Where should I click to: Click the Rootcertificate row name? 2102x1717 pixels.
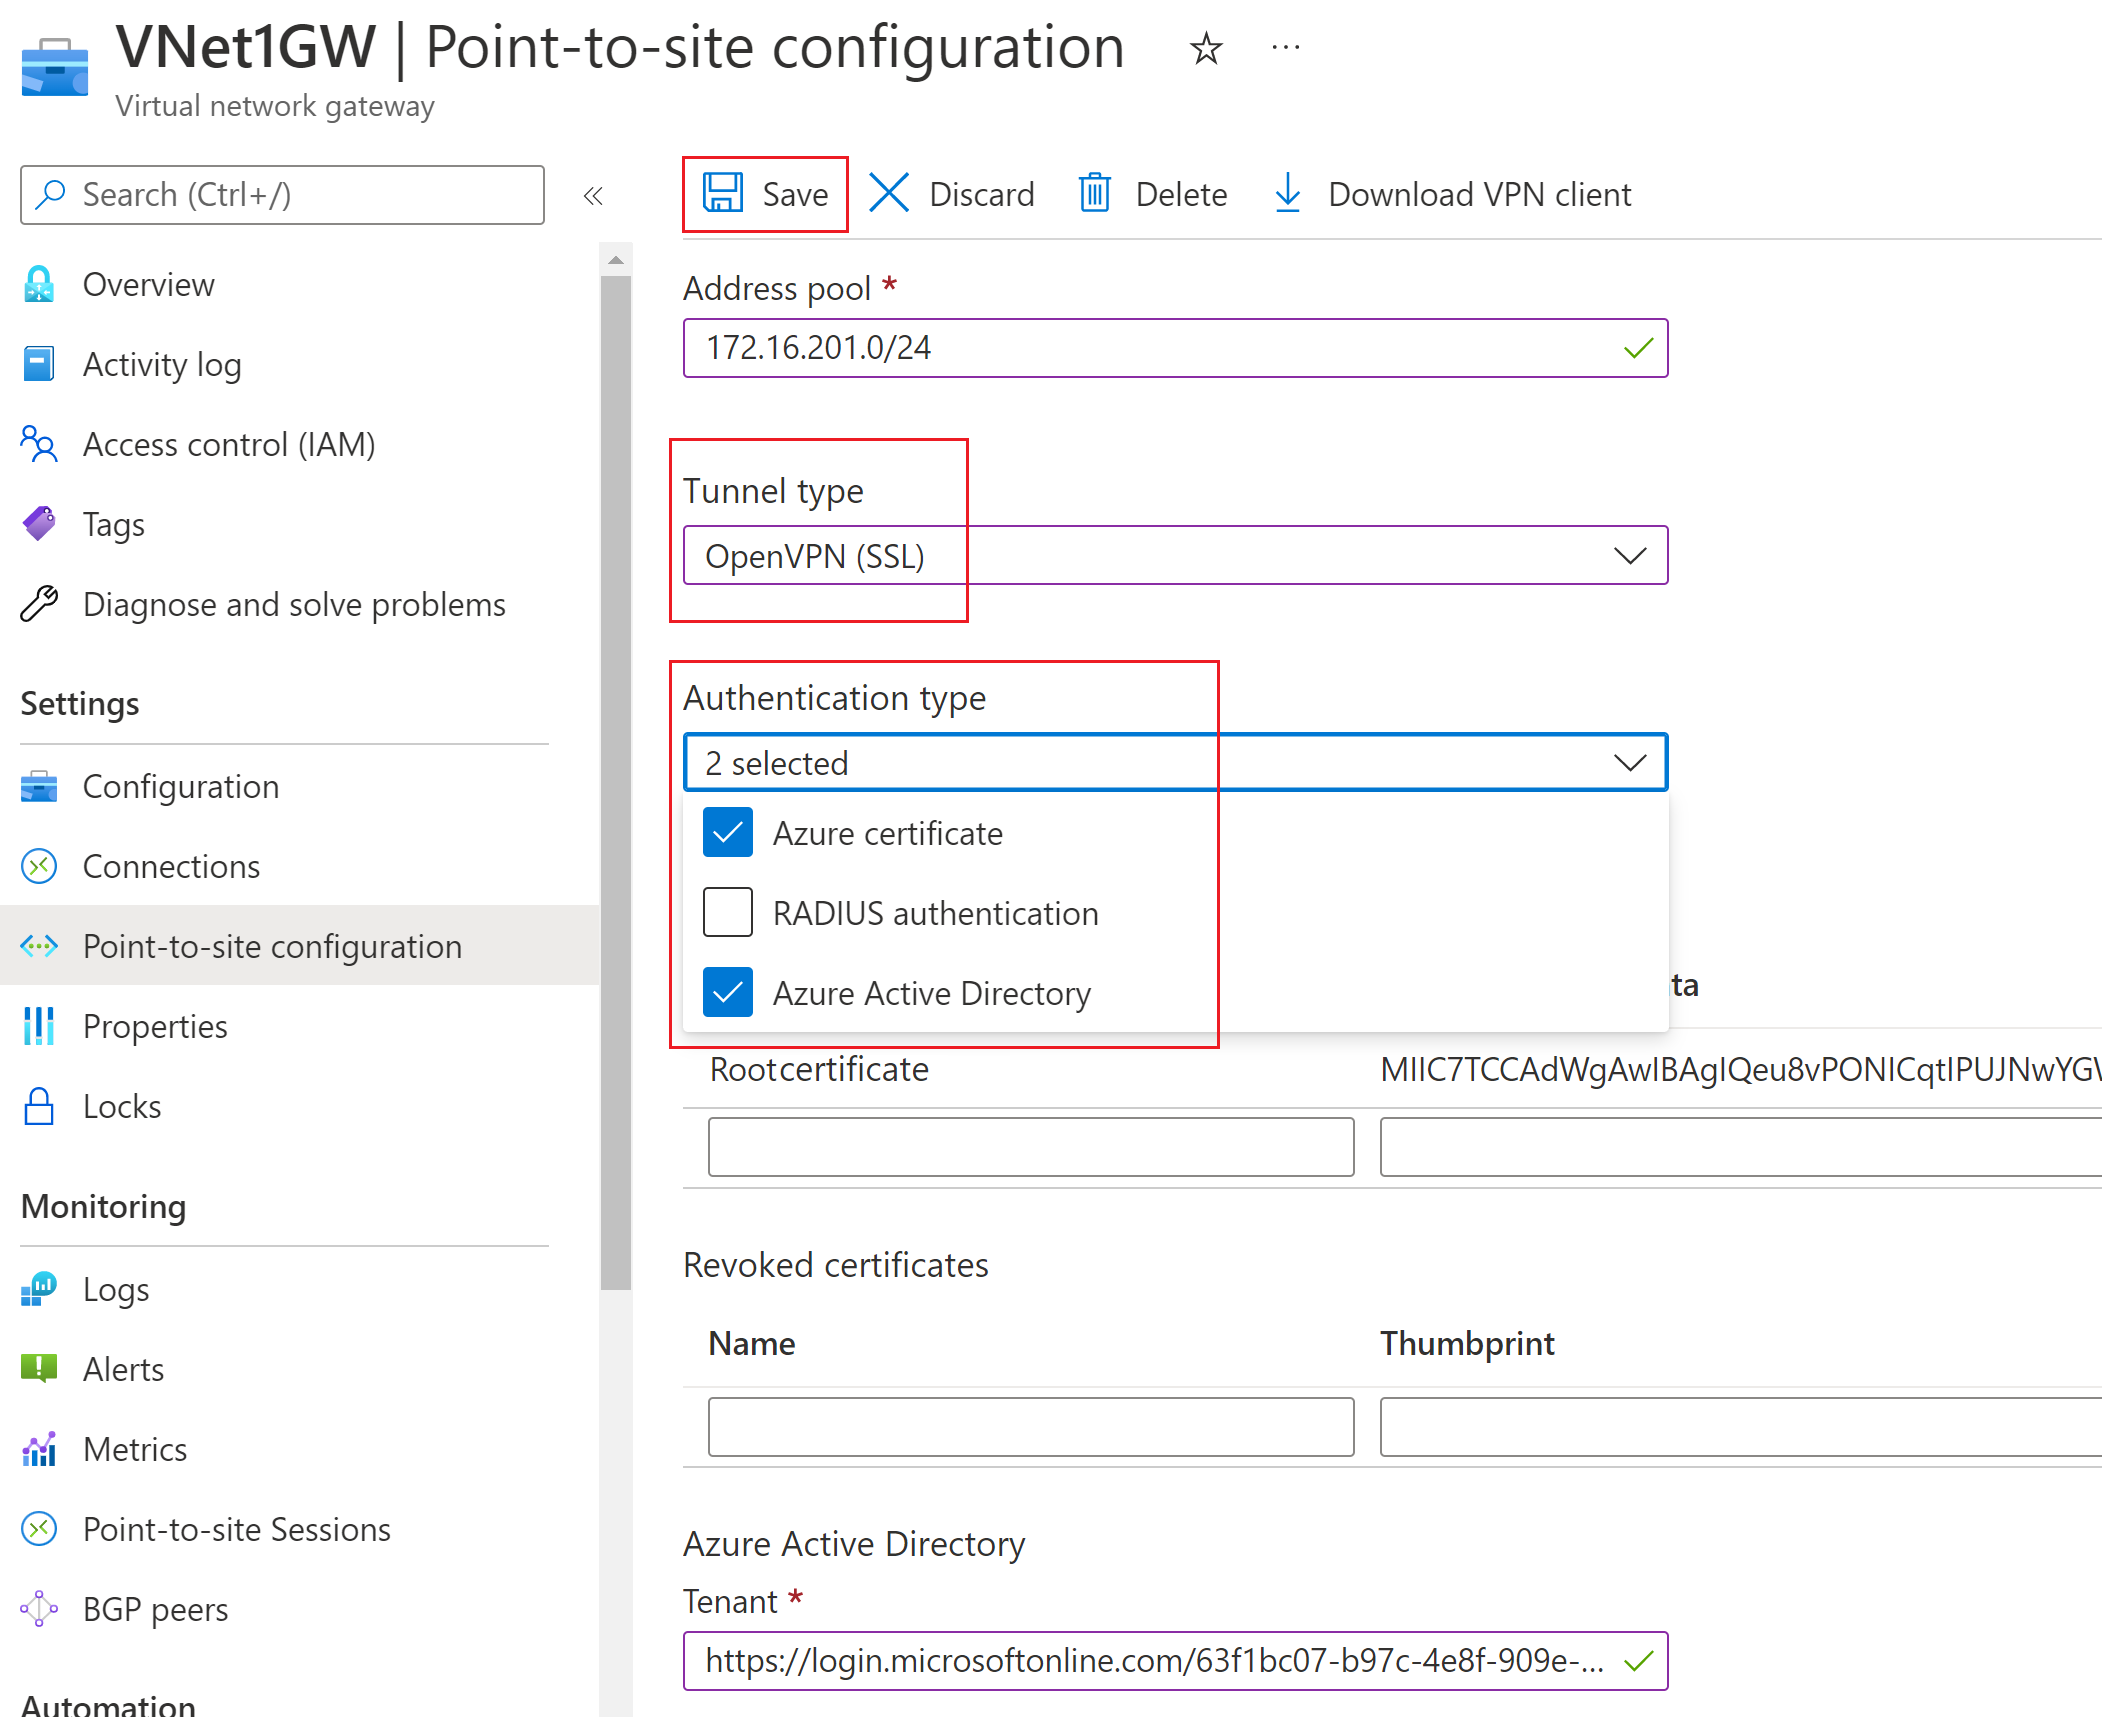coord(819,1069)
